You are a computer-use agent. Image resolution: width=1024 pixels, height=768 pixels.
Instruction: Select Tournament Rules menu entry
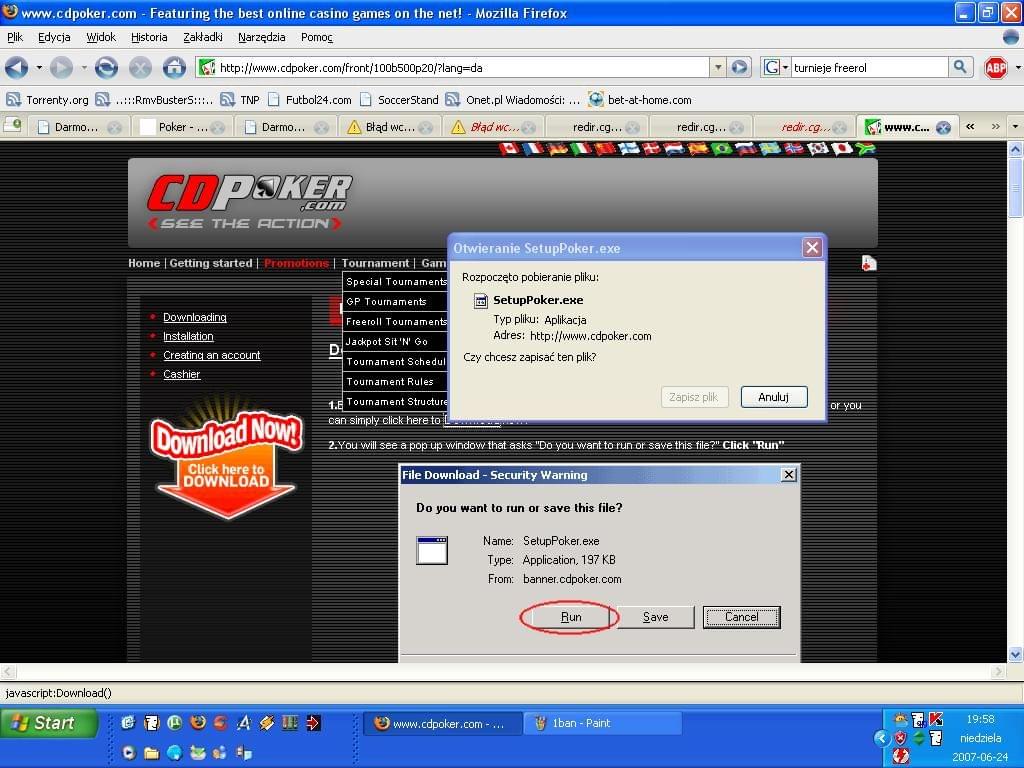pos(396,381)
